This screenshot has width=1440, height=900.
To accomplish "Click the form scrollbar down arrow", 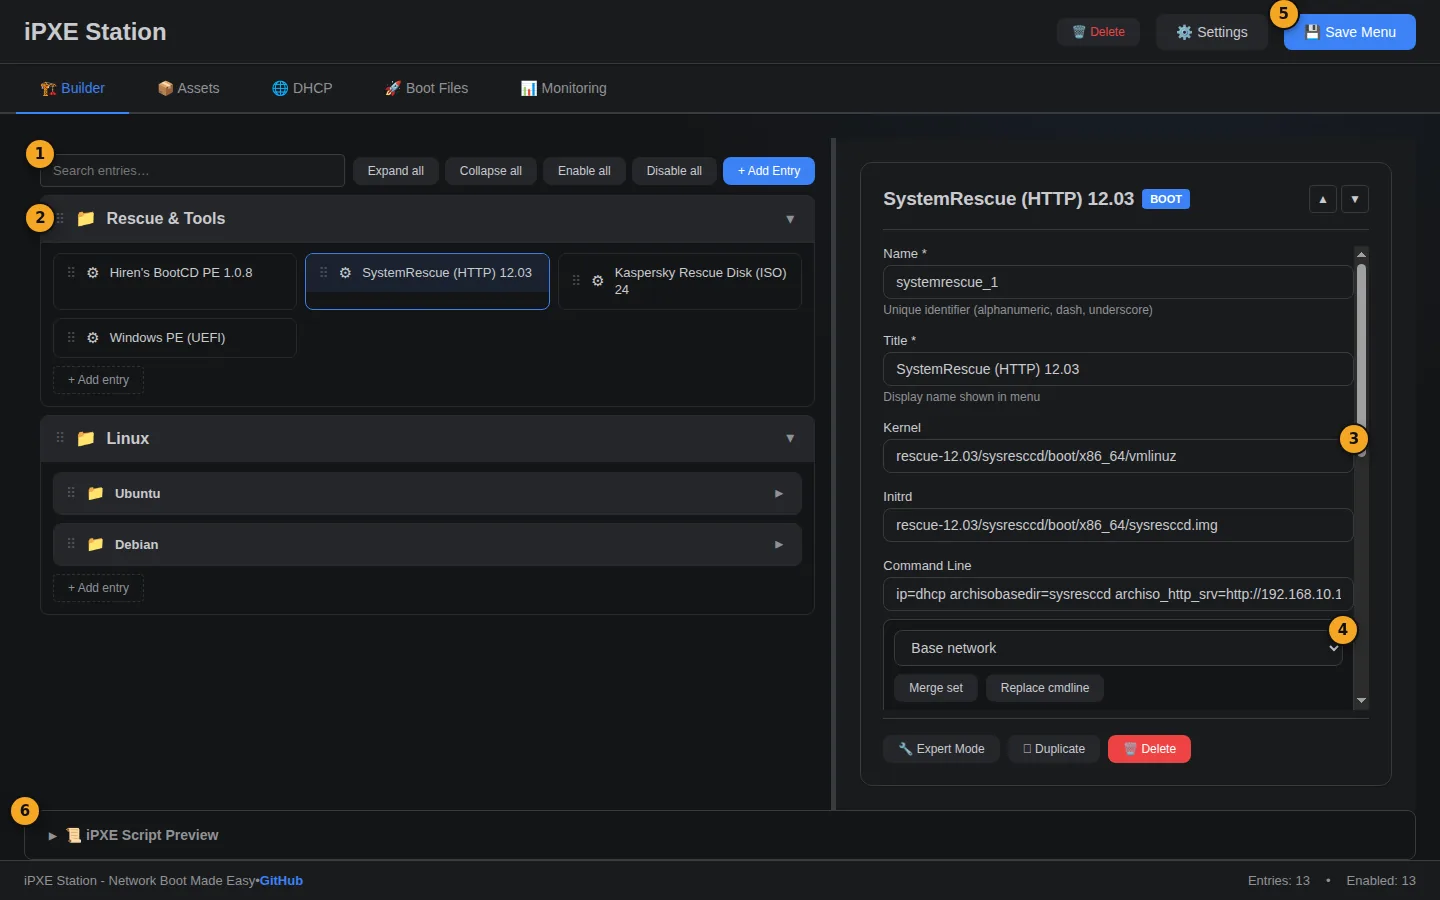I will (1361, 701).
